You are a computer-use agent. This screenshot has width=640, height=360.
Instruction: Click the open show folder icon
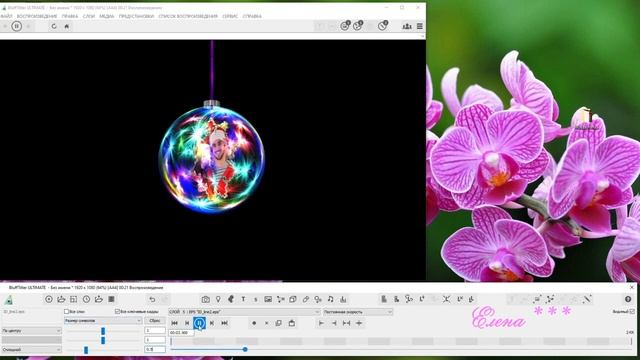pyautogui.click(x=61, y=299)
